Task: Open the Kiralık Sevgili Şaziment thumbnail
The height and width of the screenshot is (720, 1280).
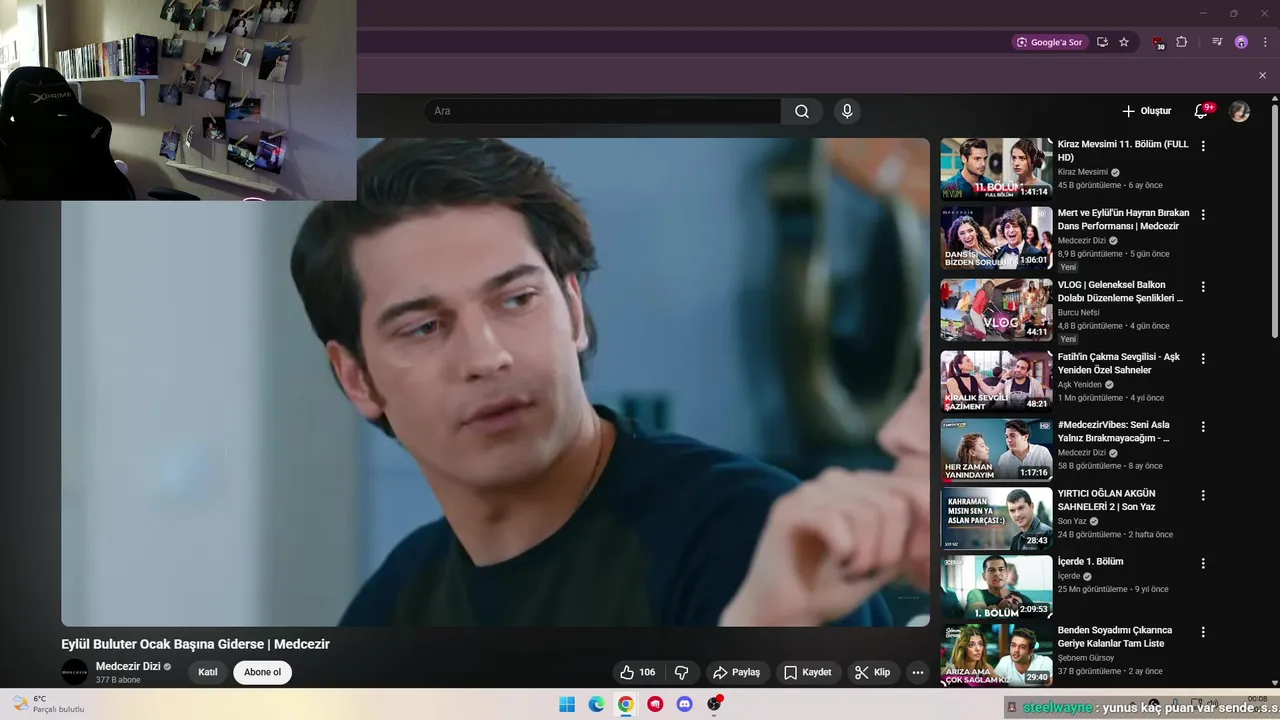Action: [x=996, y=382]
